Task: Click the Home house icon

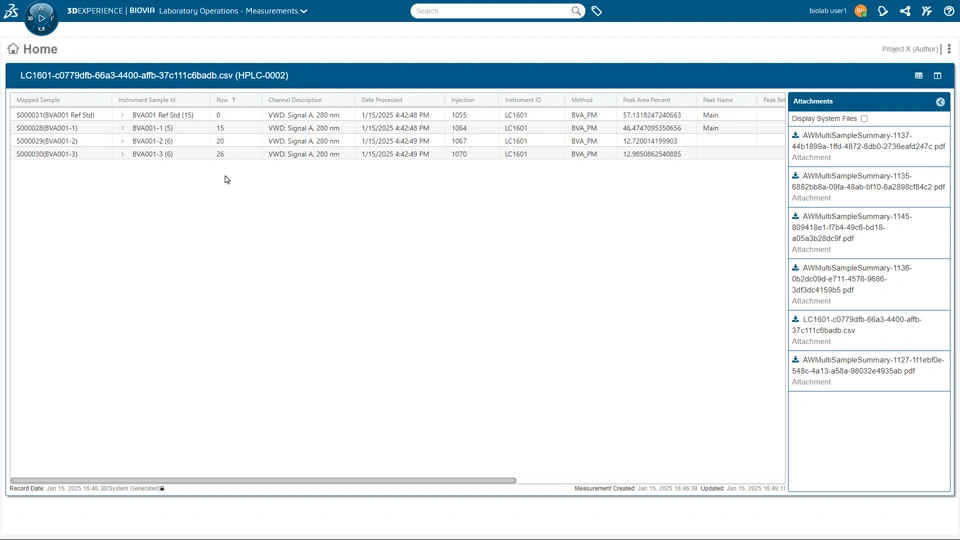Action: [x=13, y=48]
